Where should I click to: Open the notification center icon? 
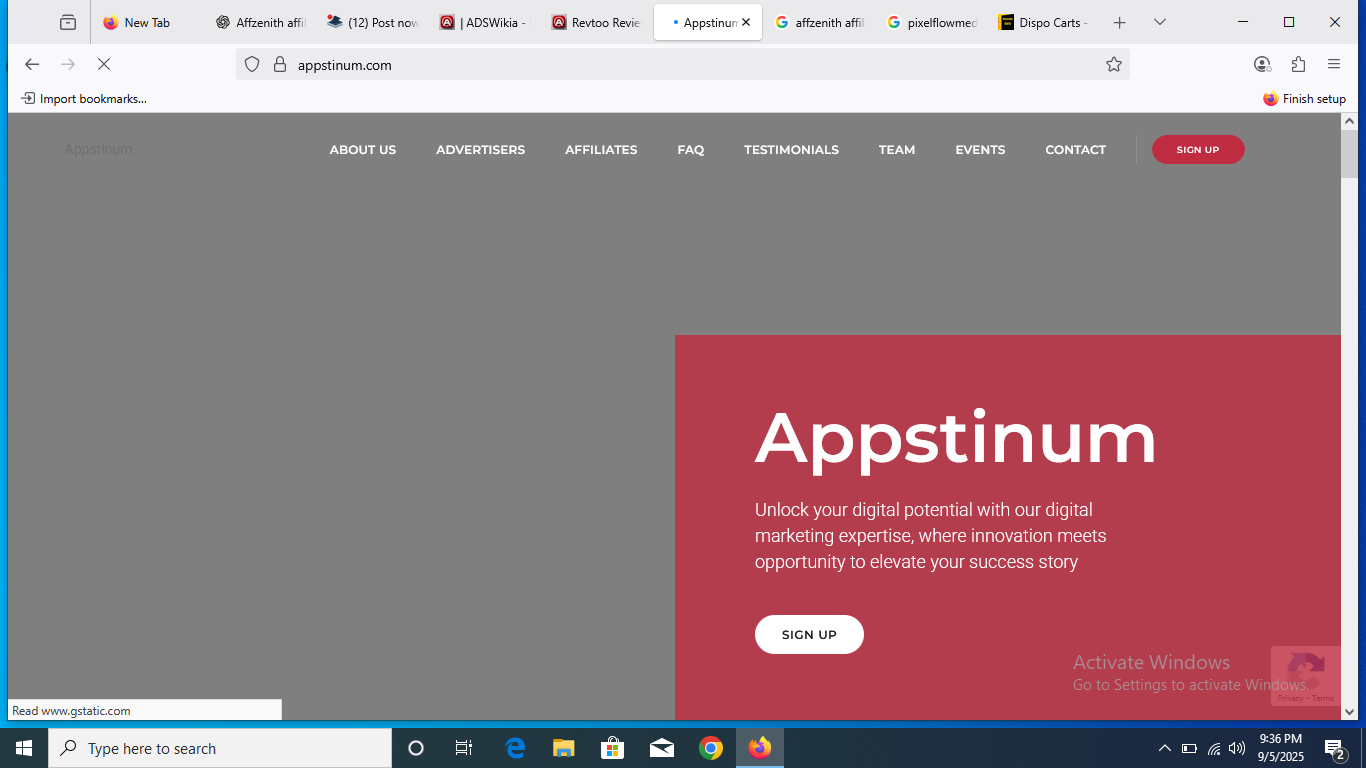point(1334,748)
